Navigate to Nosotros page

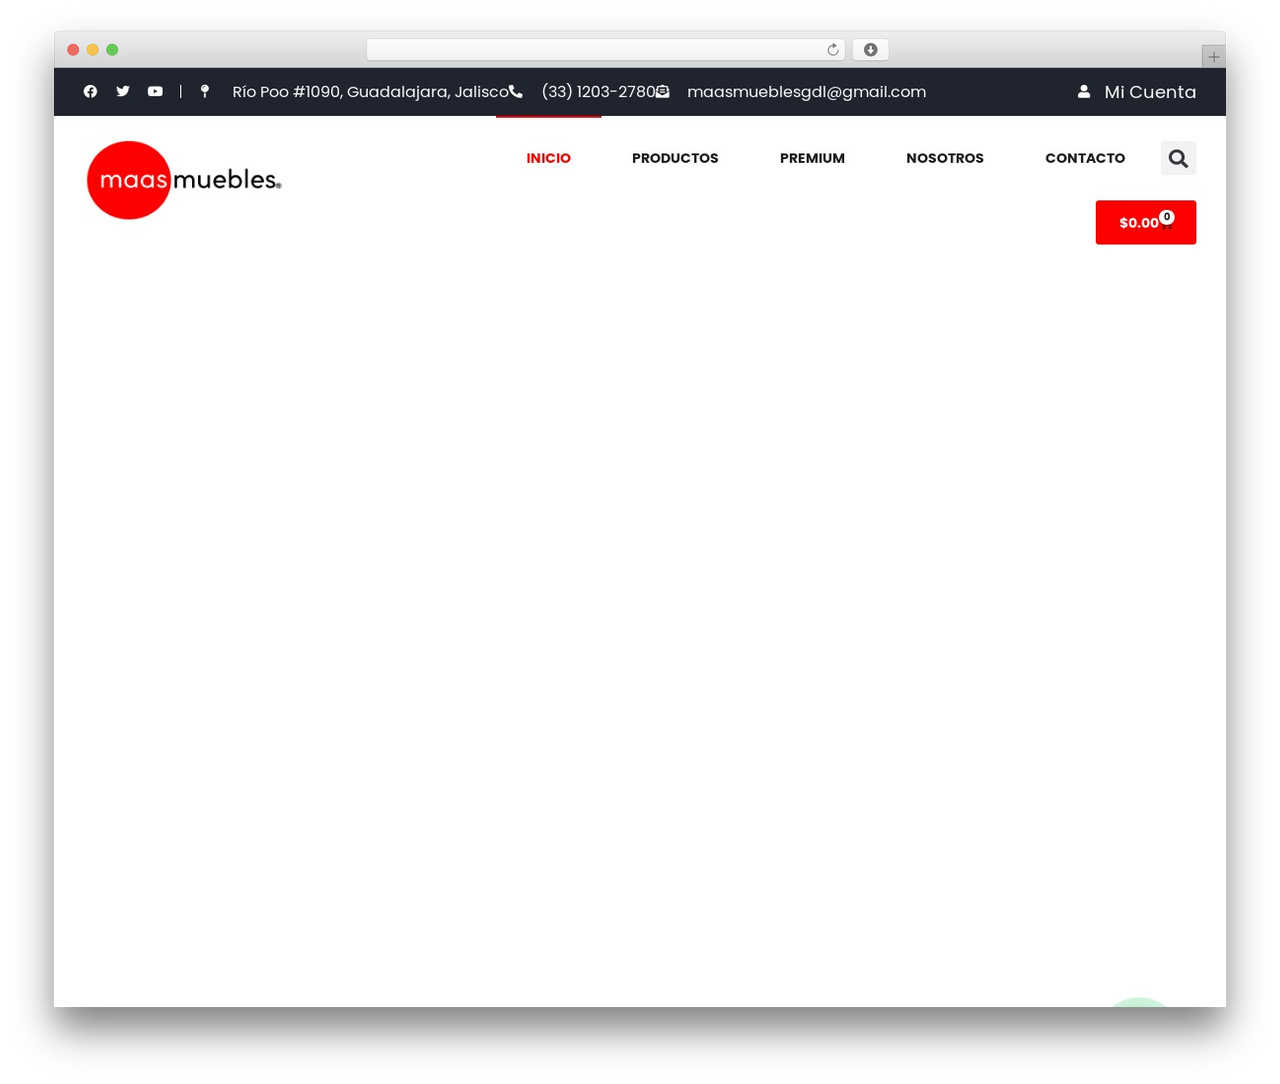945,158
